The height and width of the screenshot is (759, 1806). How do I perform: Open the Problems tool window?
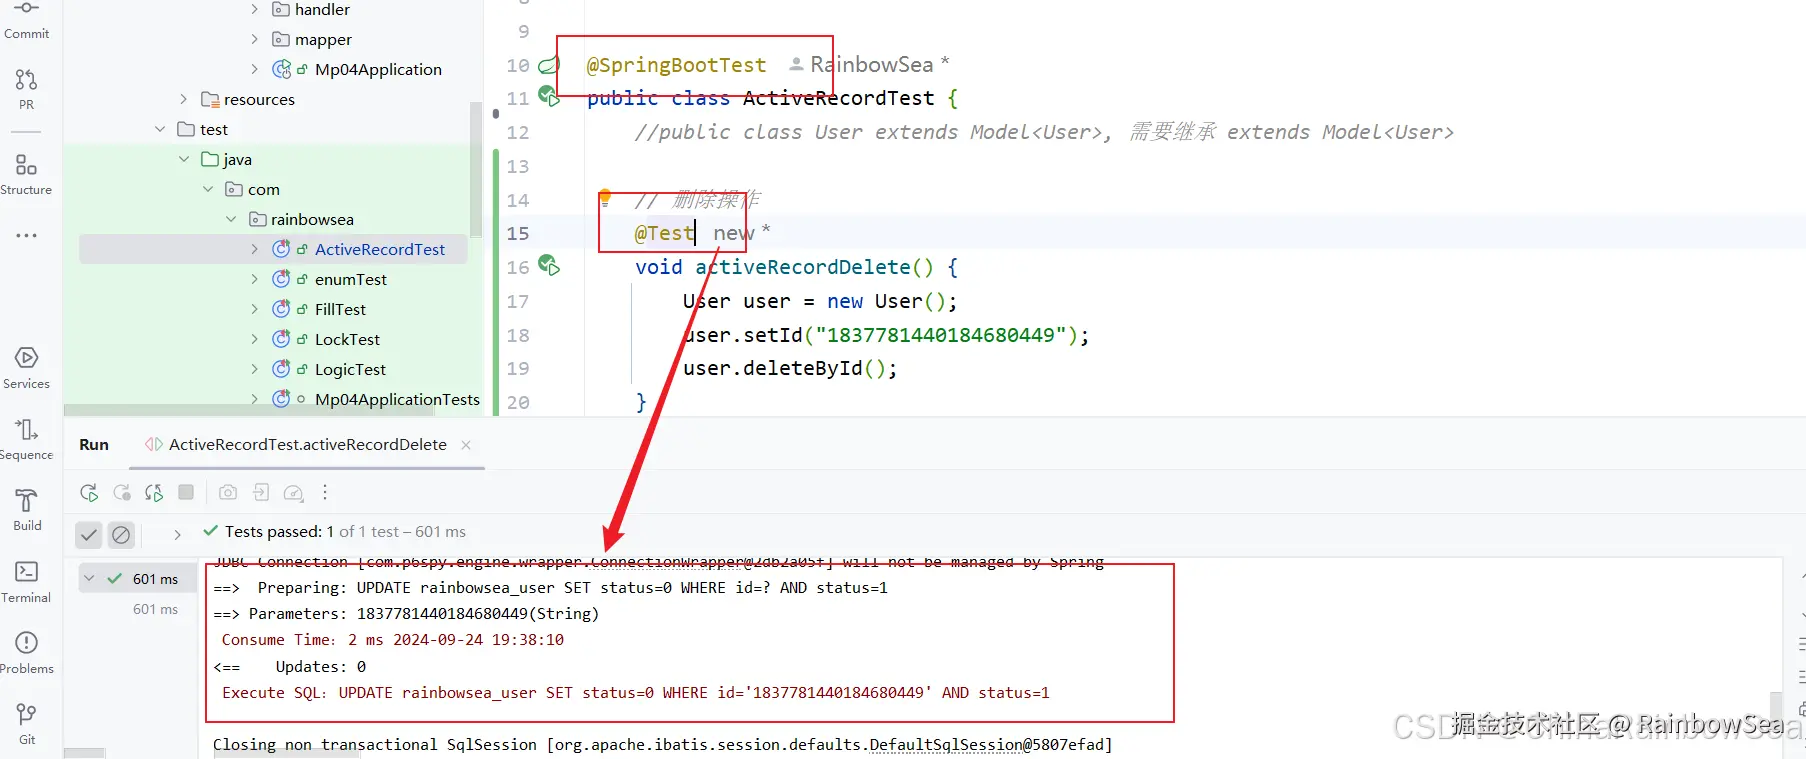(26, 653)
